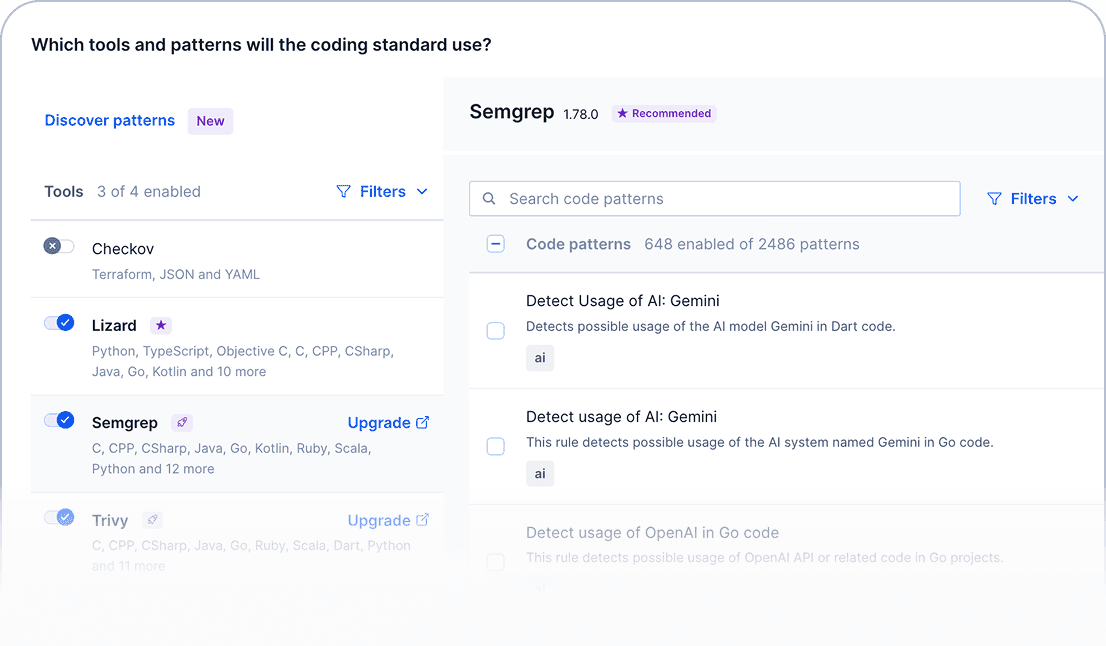Click the rocket badge next to Semgrep
This screenshot has height=646, width=1106.
click(x=181, y=423)
